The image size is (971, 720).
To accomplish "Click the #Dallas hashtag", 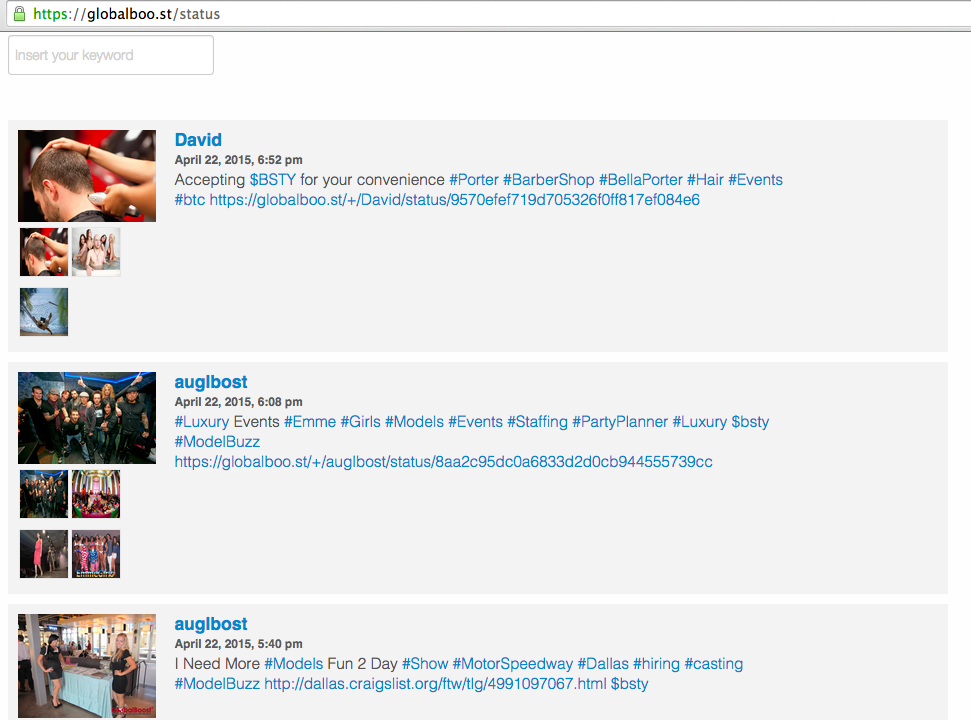I will (603, 664).
